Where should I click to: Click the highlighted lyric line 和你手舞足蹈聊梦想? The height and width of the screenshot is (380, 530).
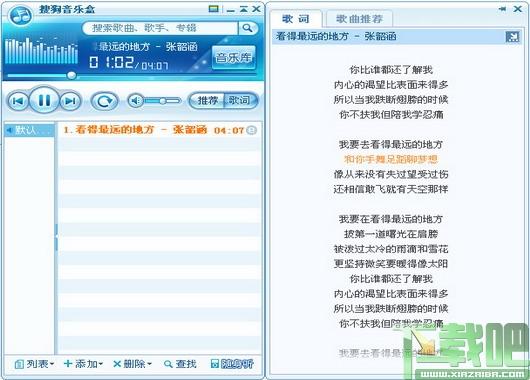point(391,159)
